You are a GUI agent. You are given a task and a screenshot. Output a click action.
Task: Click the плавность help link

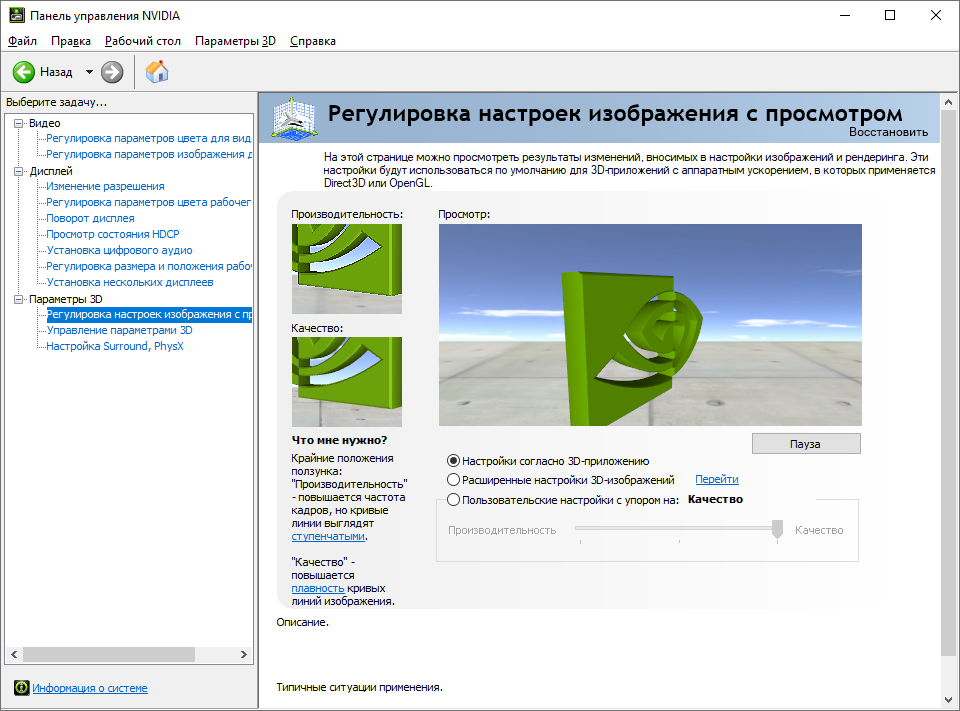point(318,589)
